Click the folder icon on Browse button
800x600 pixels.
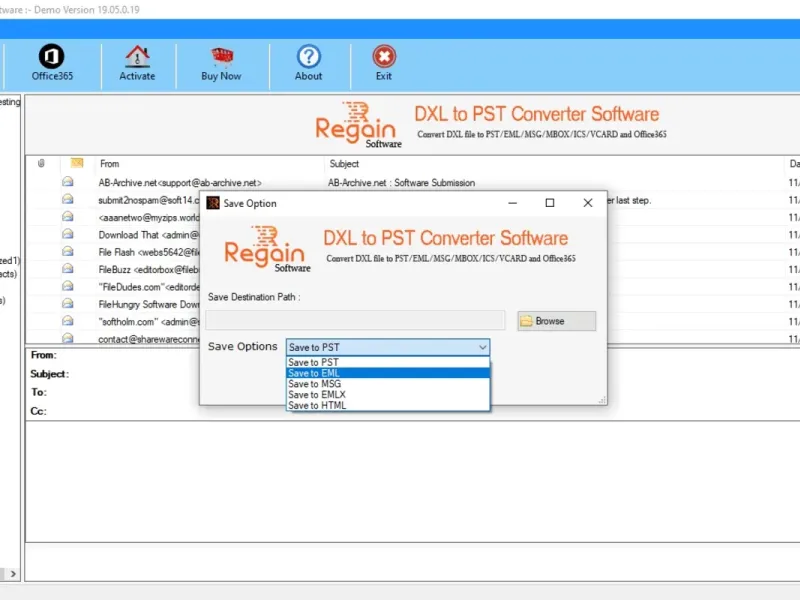[526, 321]
